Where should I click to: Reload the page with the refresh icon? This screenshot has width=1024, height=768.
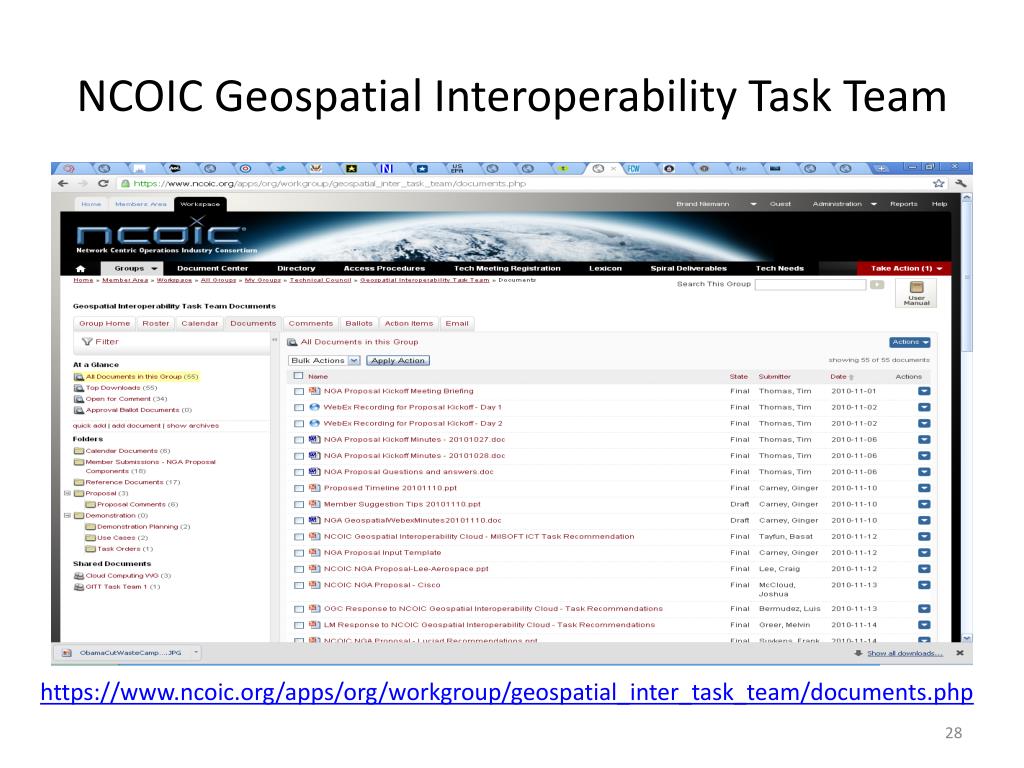pos(103,184)
